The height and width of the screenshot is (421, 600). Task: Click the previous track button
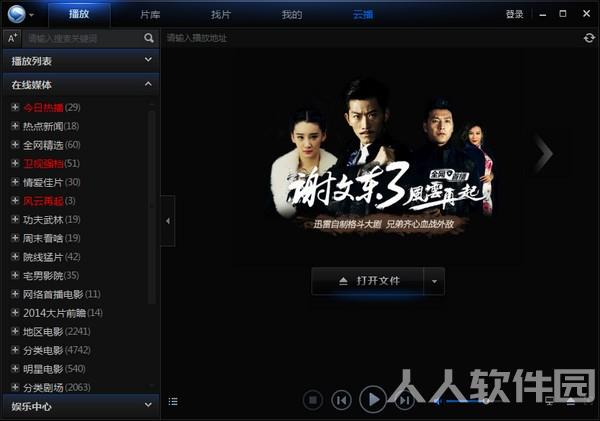pyautogui.click(x=341, y=400)
